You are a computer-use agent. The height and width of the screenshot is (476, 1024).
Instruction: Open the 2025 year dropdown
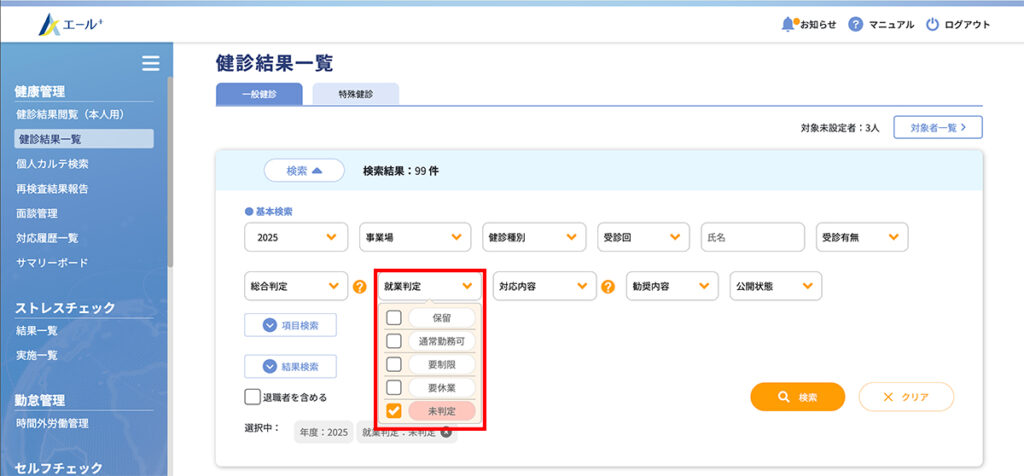click(295, 237)
